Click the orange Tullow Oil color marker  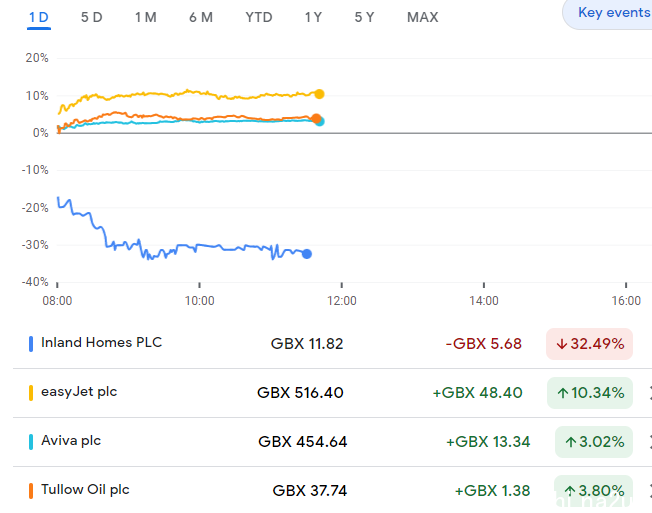(31, 491)
